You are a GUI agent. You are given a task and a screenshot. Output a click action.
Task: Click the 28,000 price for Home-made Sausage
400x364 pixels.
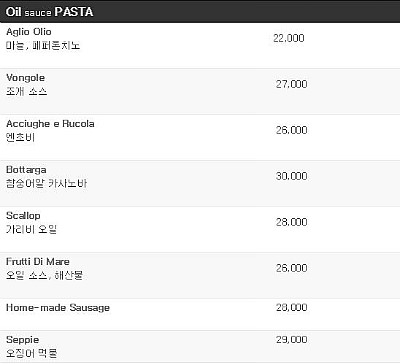291,307
